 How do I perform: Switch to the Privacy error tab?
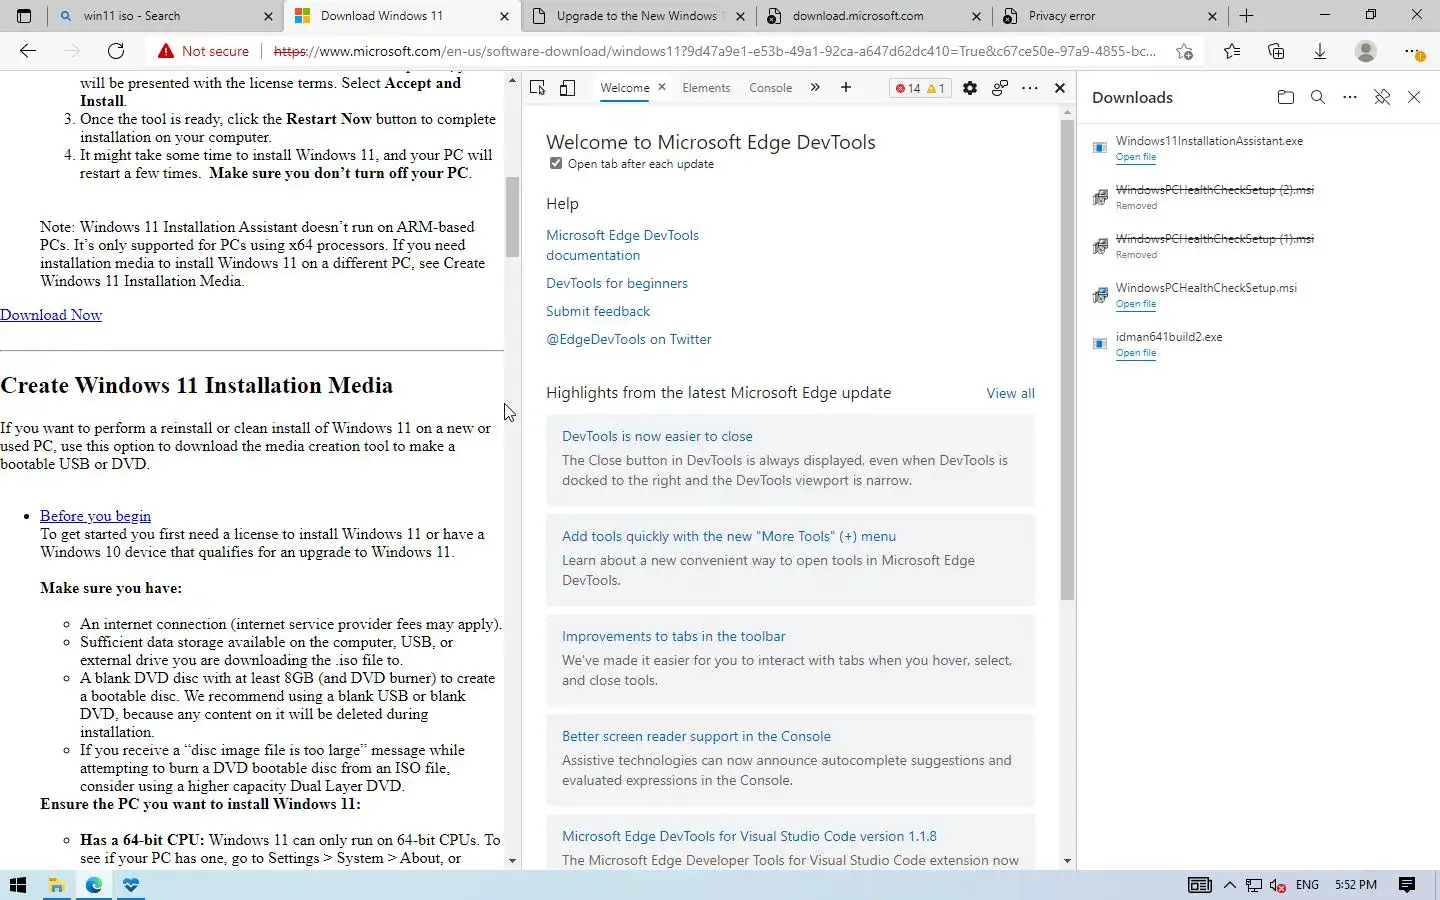tap(1110, 16)
